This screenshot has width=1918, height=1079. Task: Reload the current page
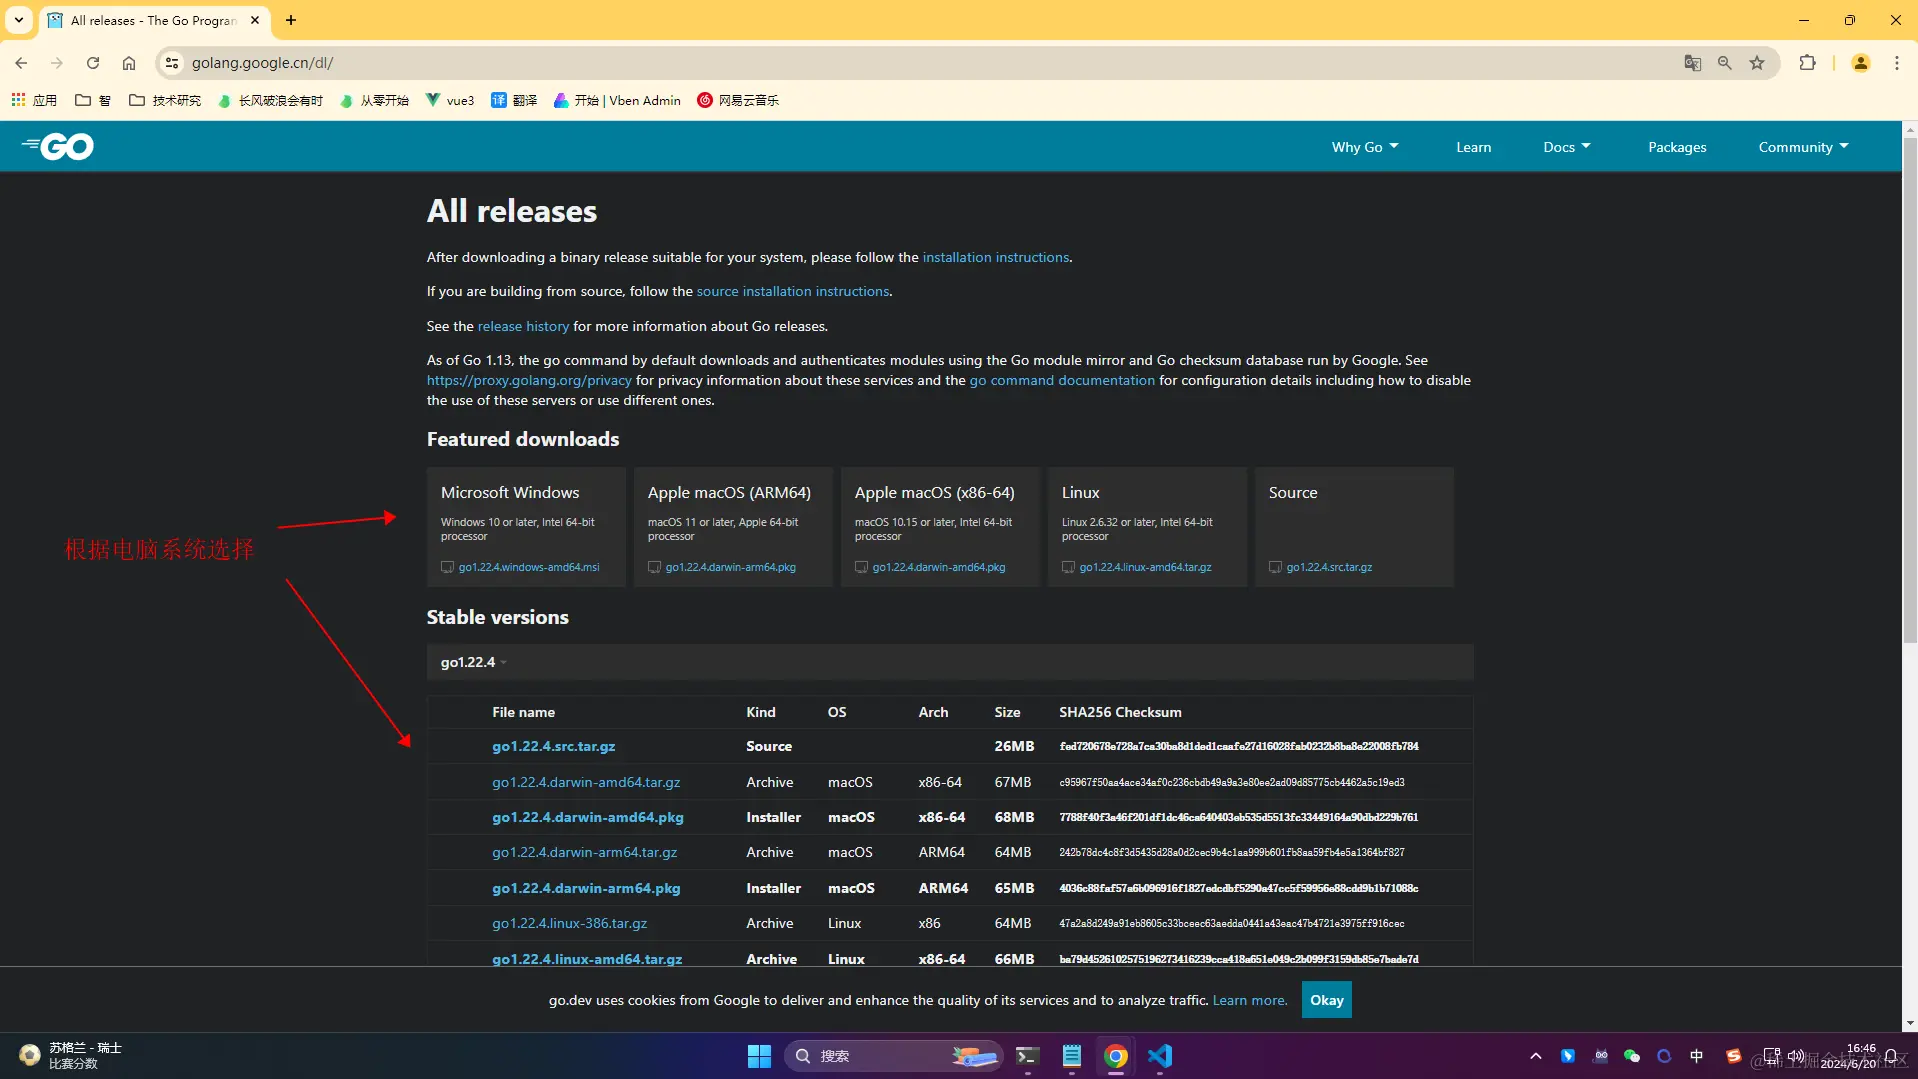(x=93, y=63)
